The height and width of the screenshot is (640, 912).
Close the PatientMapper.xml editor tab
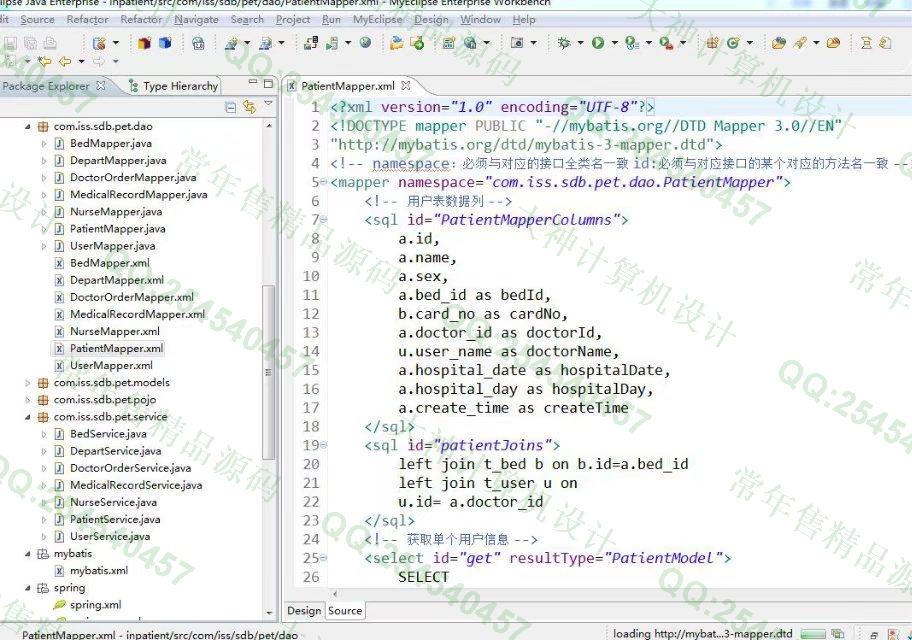click(405, 86)
